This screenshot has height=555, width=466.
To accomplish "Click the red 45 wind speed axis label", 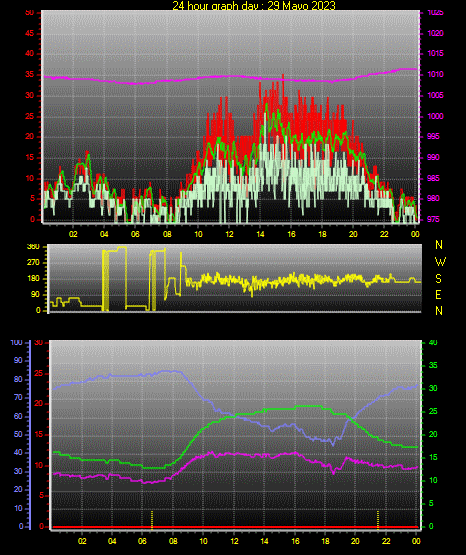I will [x=29, y=33].
